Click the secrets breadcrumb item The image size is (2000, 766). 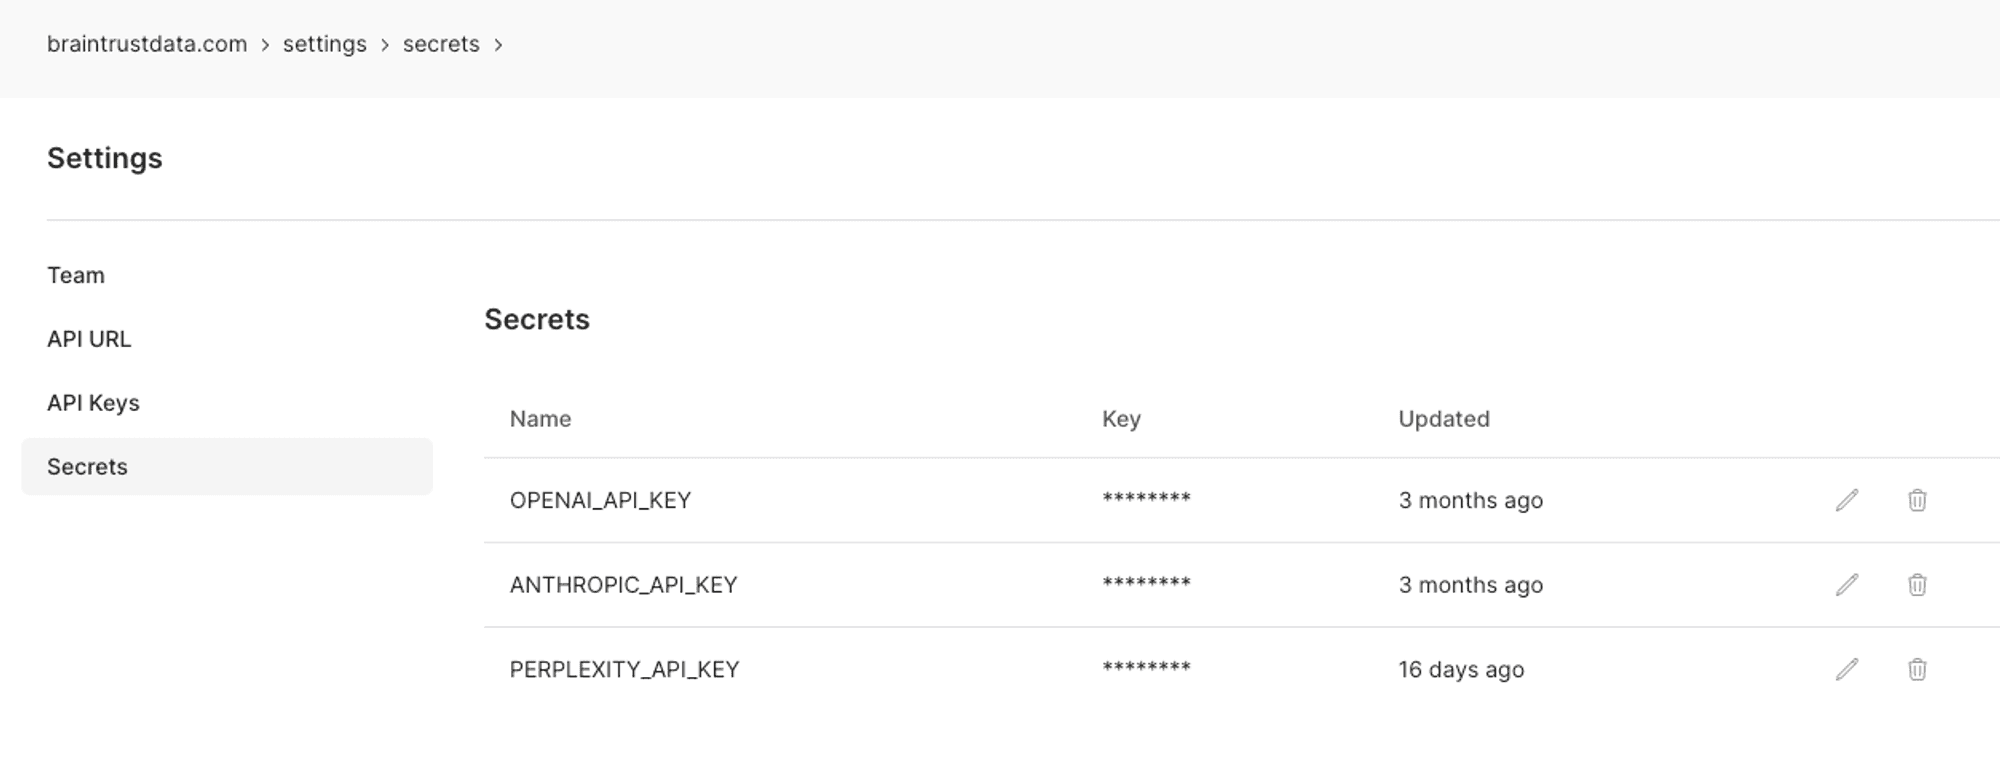441,44
